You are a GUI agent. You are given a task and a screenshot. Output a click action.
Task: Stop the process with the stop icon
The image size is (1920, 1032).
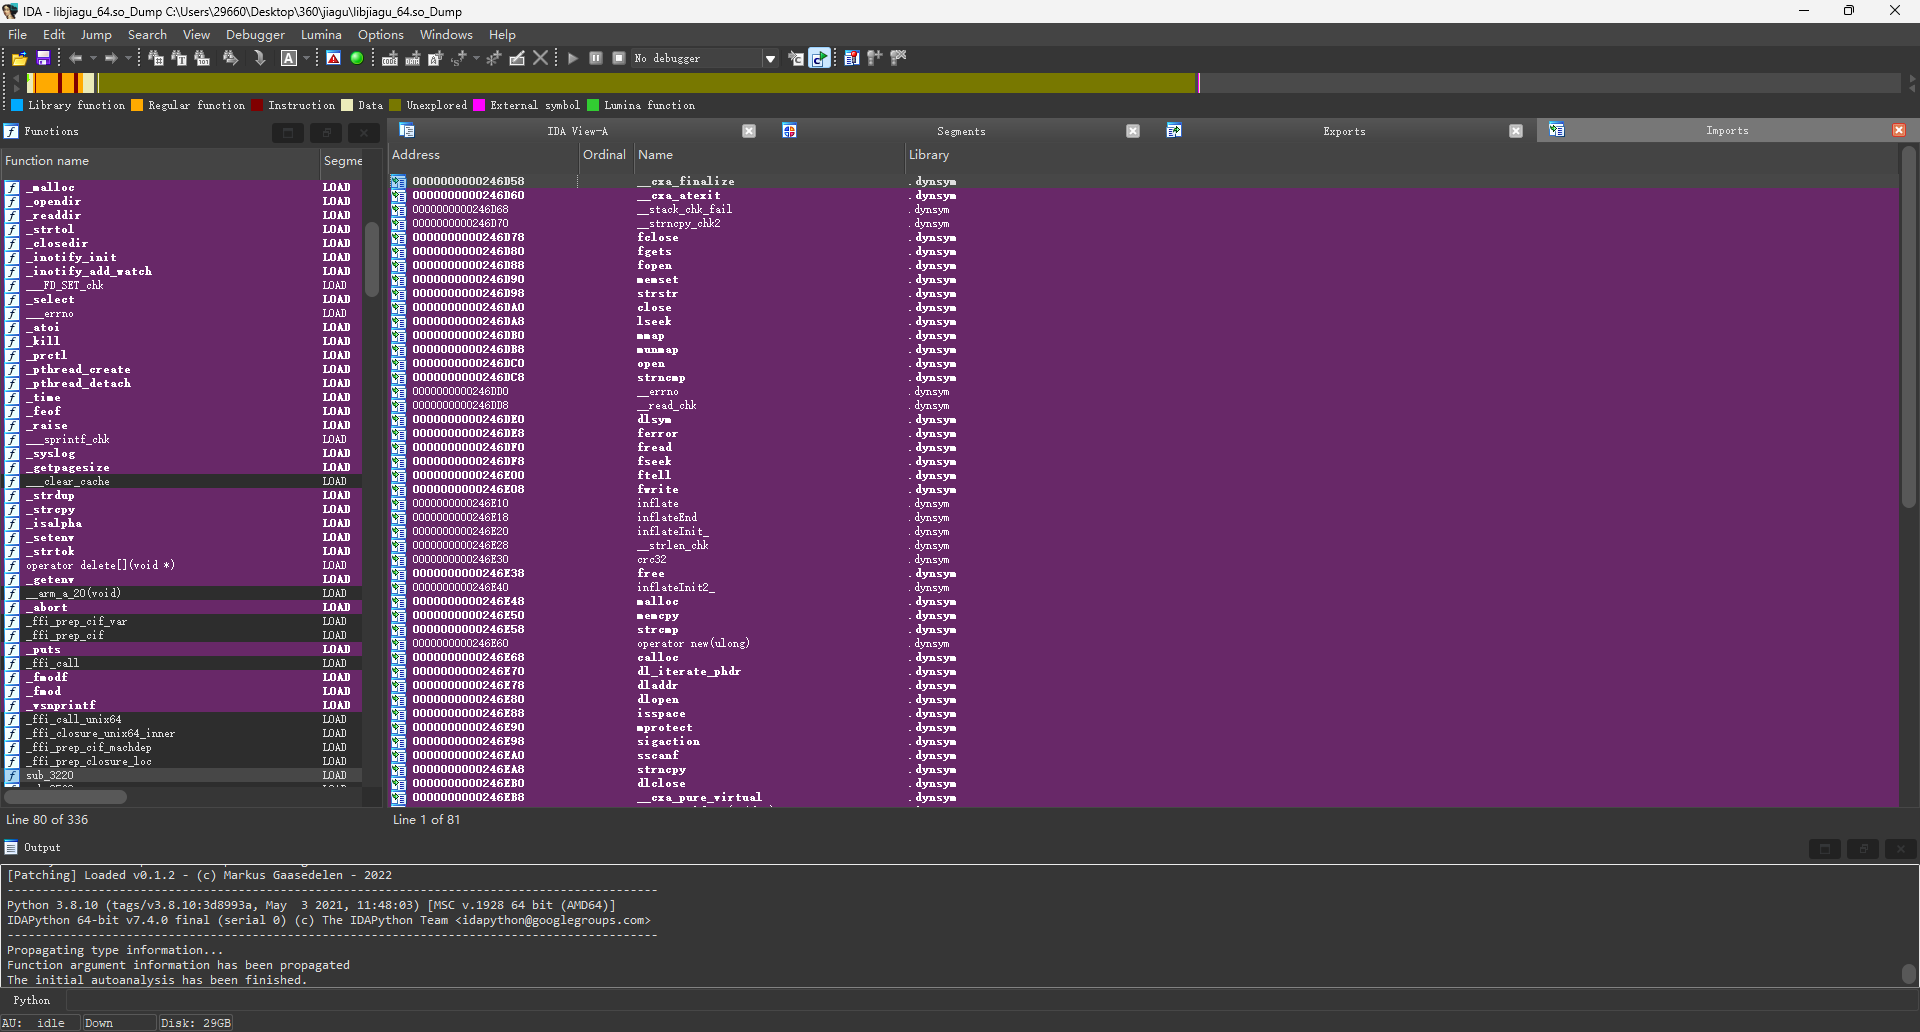tap(619, 58)
